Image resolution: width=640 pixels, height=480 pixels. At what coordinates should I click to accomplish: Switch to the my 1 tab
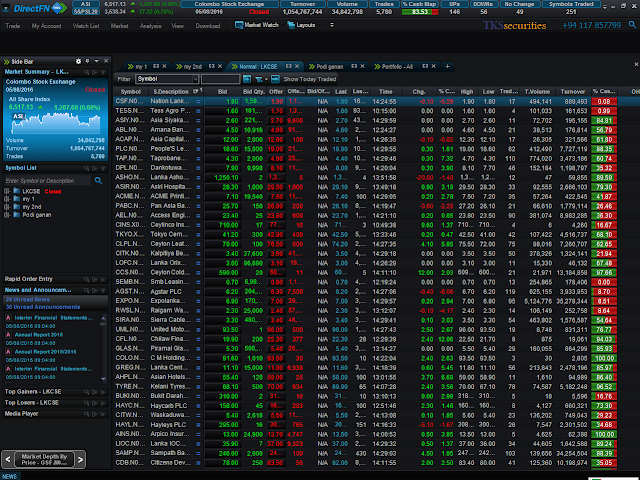pyautogui.click(x=141, y=67)
